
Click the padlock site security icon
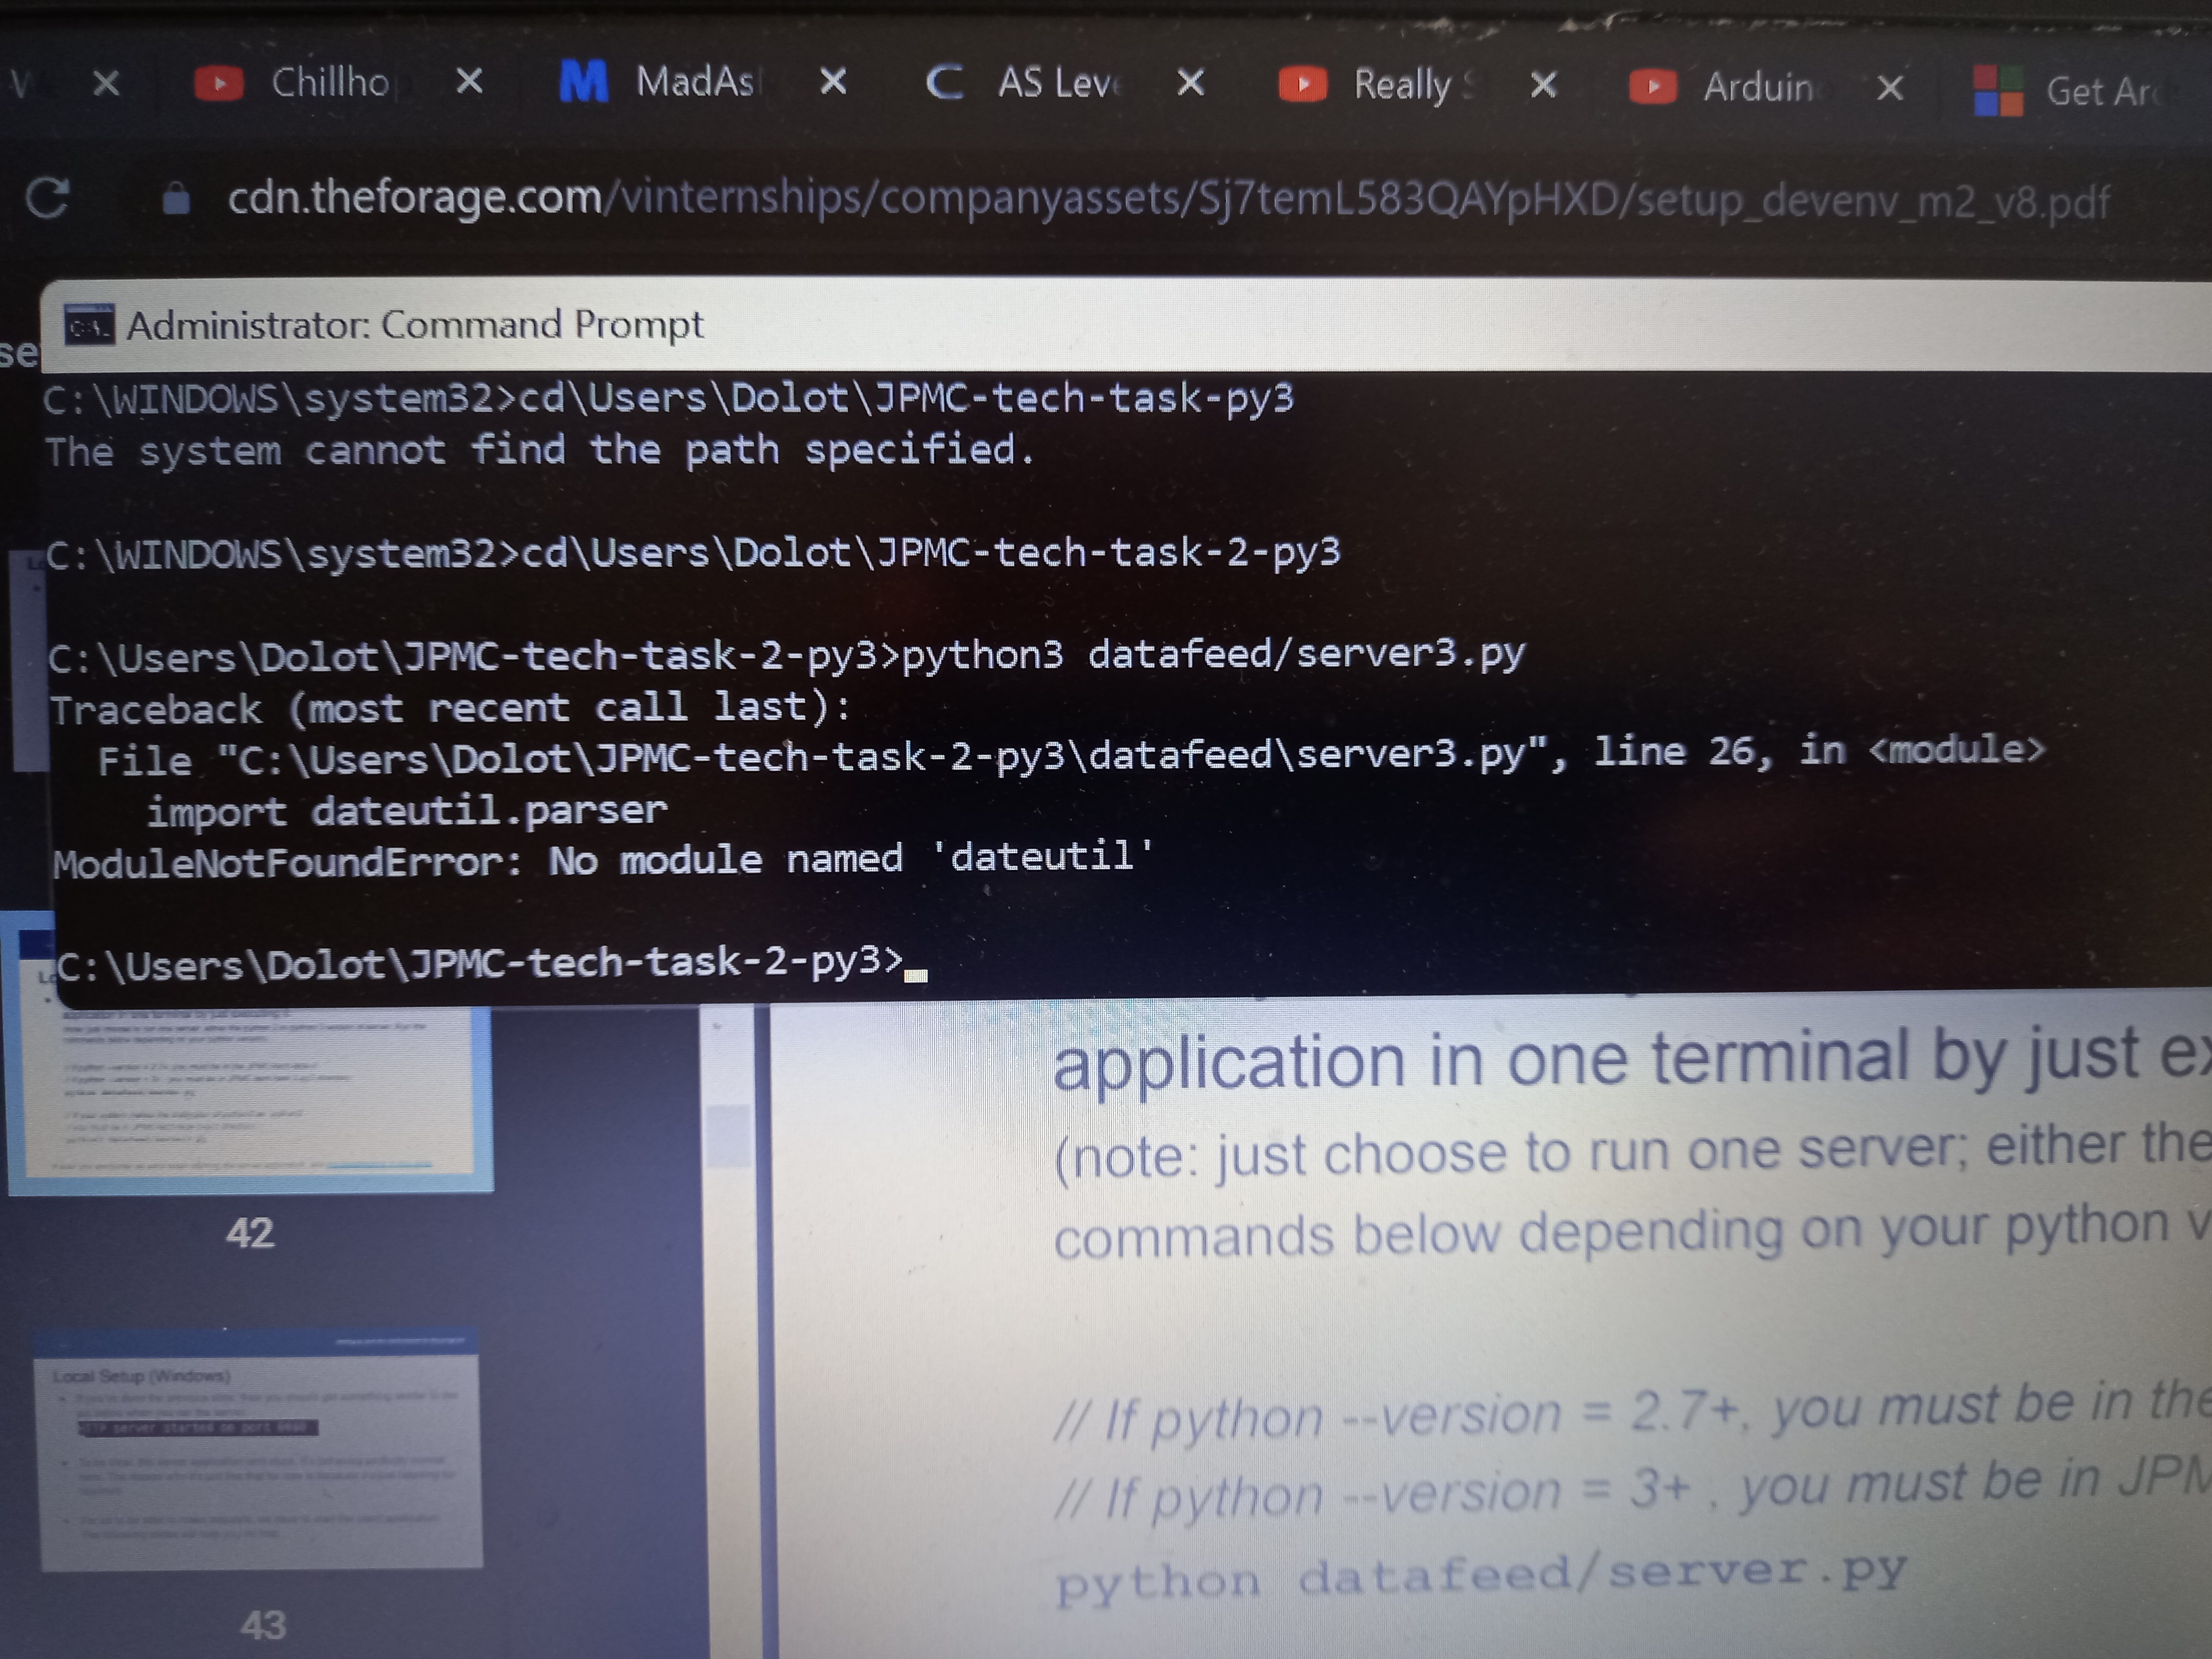tap(176, 198)
